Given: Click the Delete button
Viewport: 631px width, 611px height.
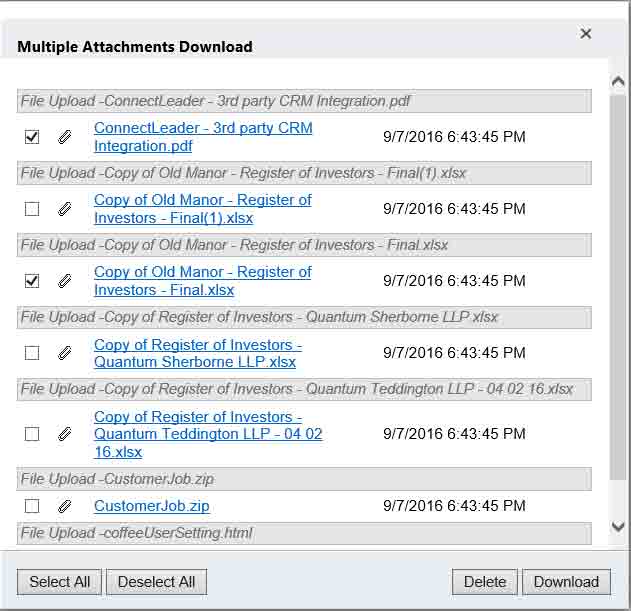Looking at the screenshot, I should click(485, 582).
